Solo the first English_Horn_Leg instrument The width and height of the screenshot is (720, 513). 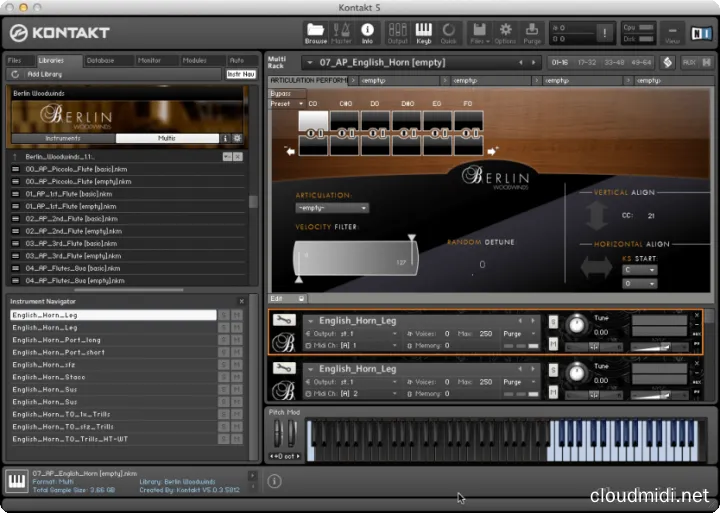(553, 322)
